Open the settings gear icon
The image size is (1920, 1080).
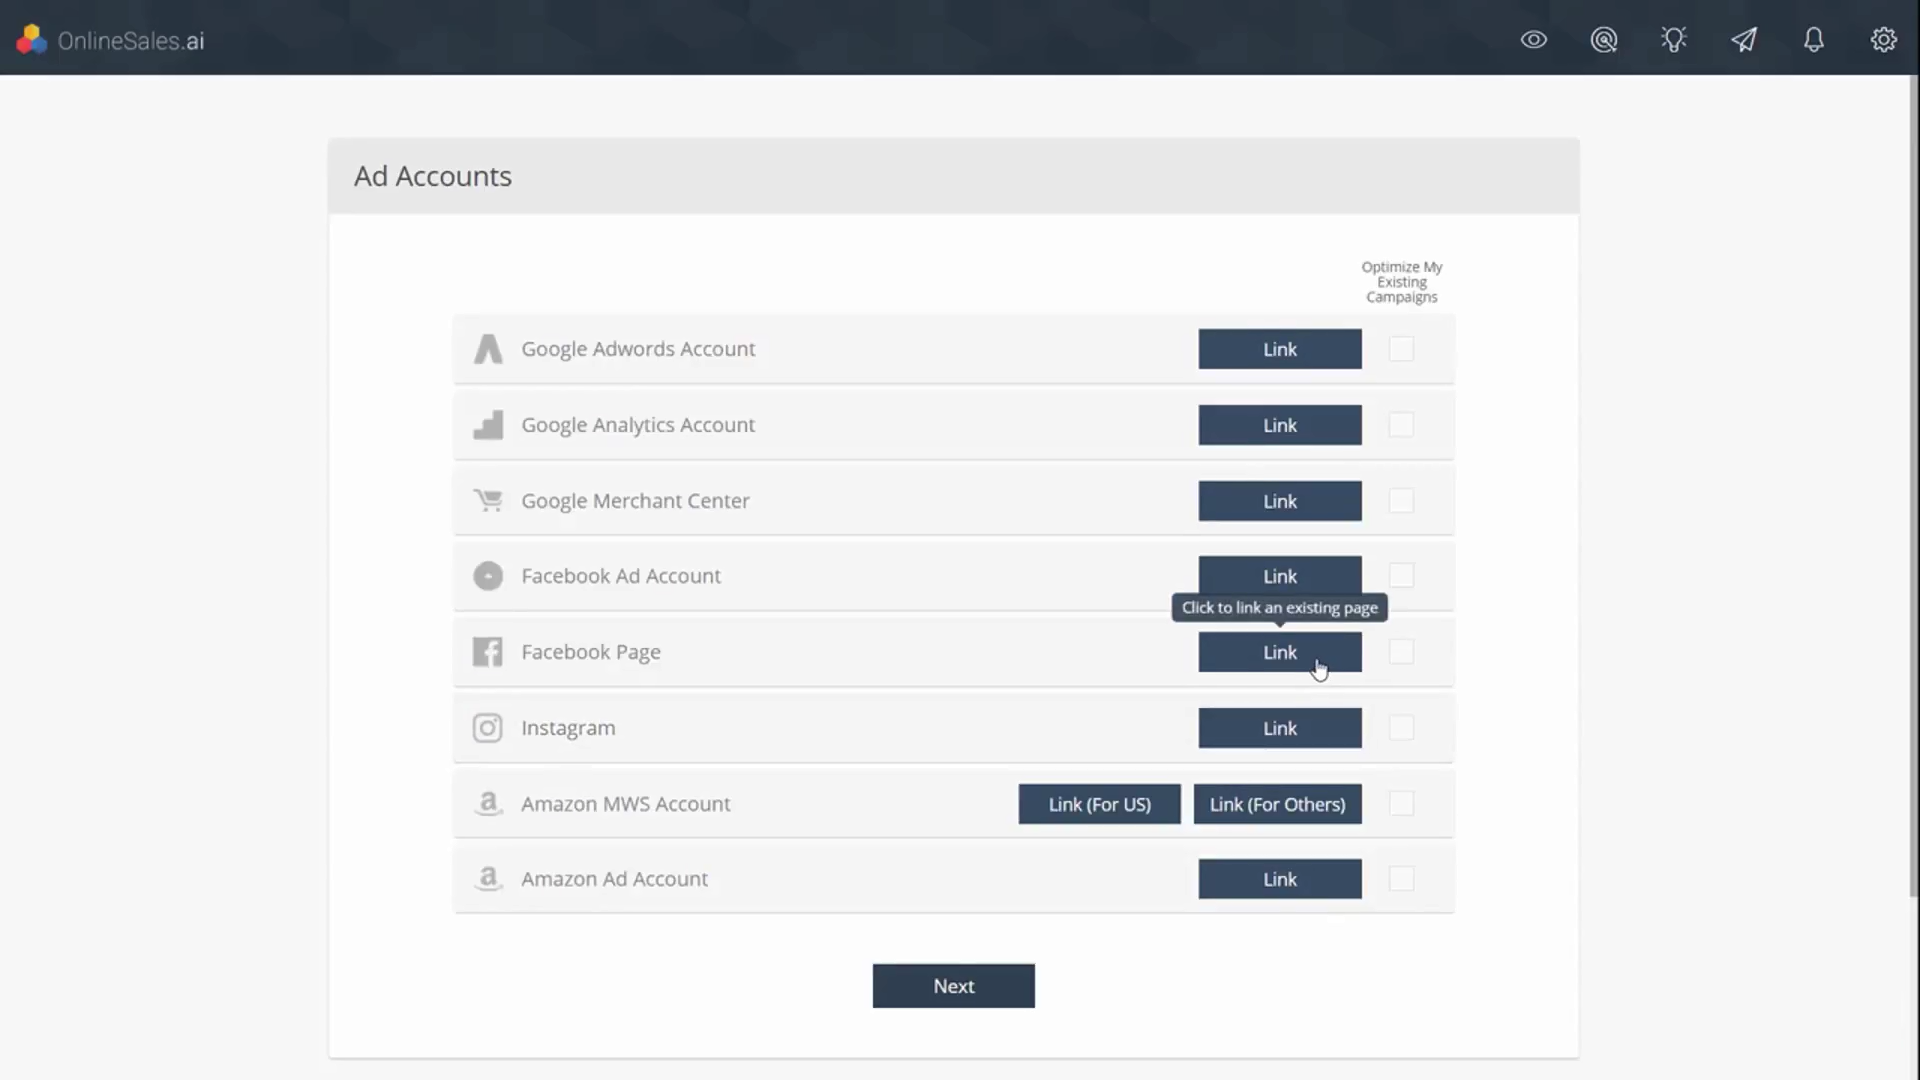1884,40
